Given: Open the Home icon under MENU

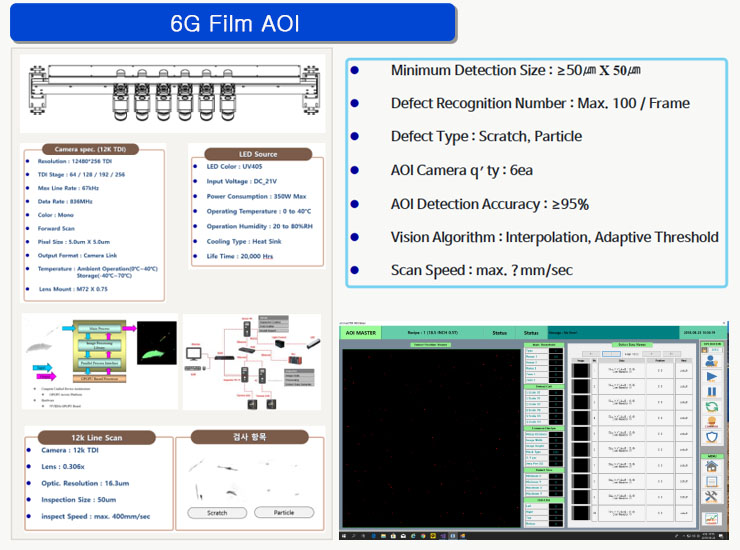Looking at the screenshot, I should (x=712, y=466).
